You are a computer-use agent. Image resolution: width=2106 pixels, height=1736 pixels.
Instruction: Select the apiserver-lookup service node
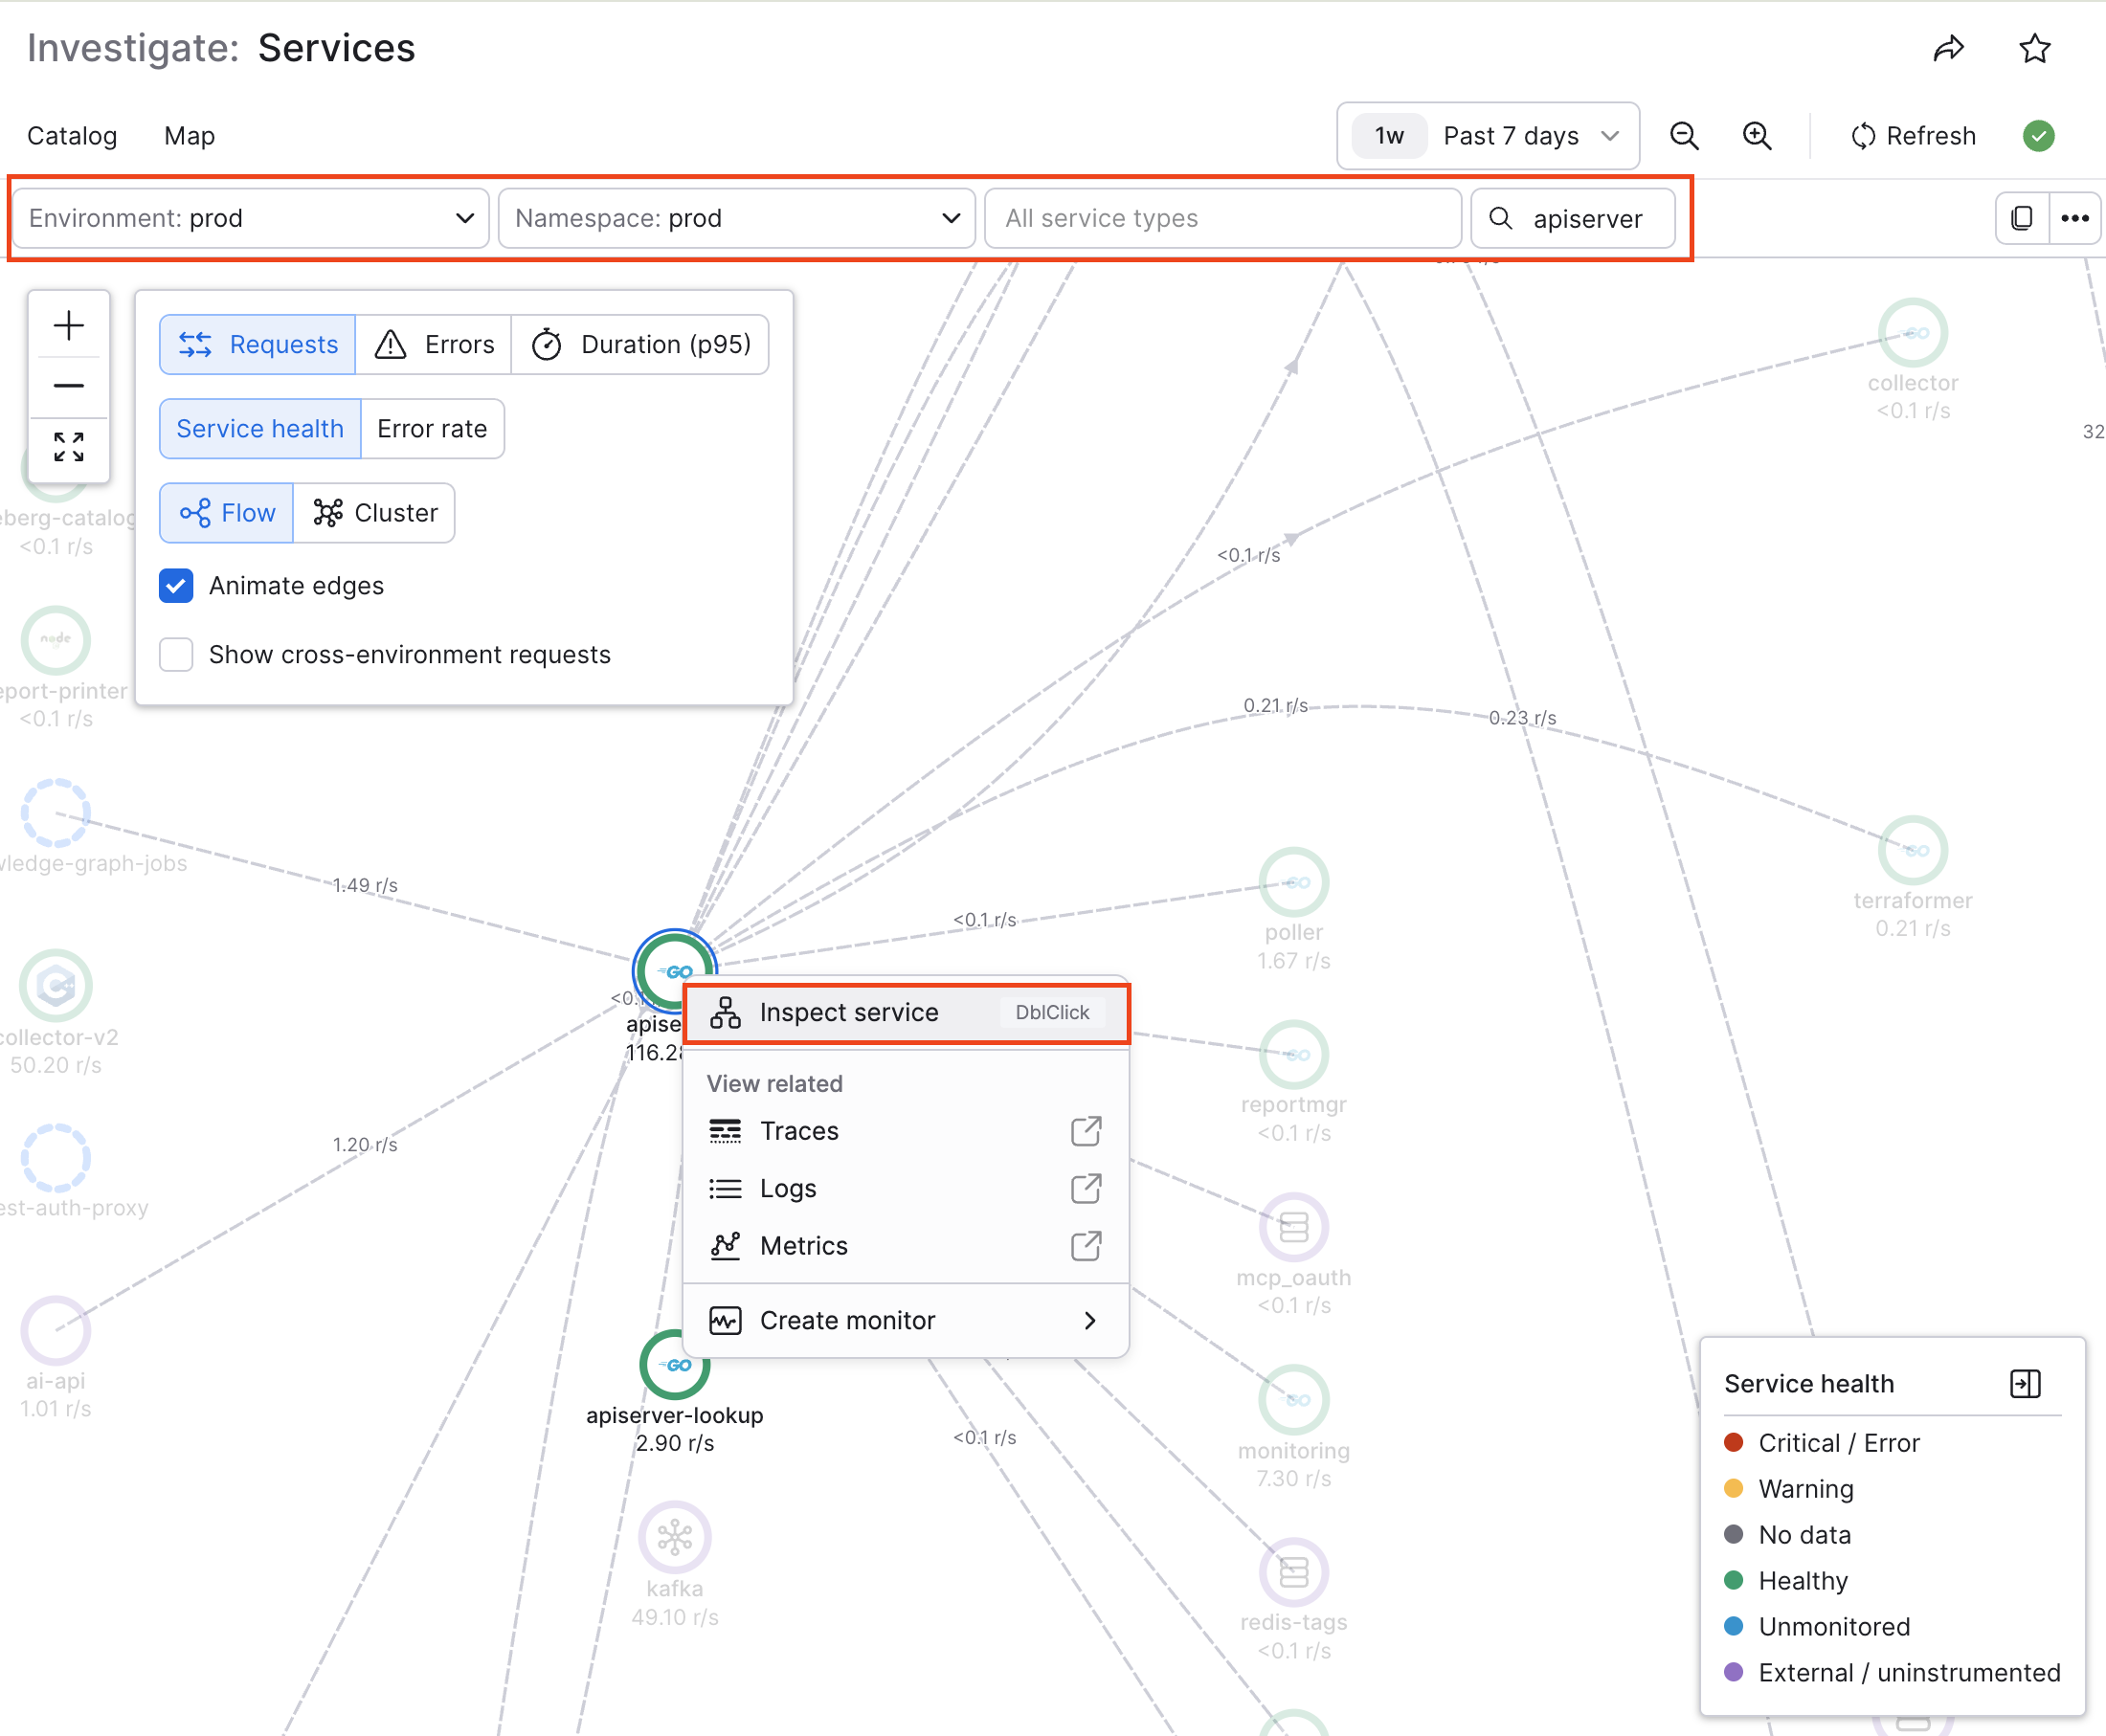pos(675,1365)
